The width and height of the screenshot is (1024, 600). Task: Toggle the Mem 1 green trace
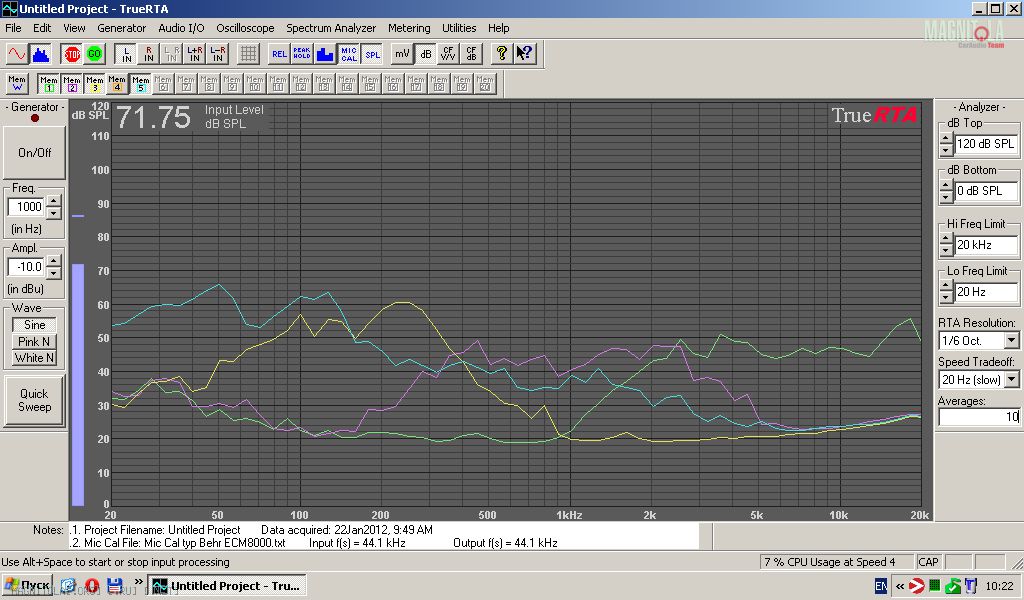[x=49, y=83]
